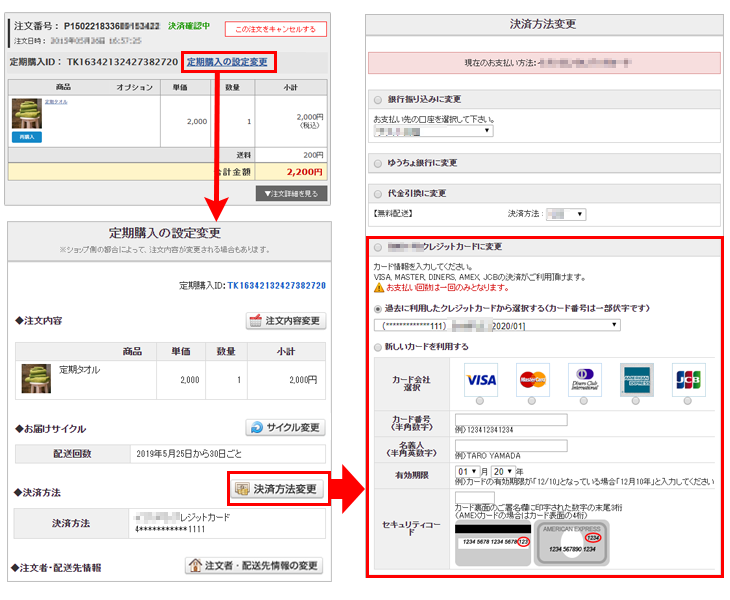Image resolution: width=730 pixels, height=600 pixels.
Task: Open the お支払い先の口座 bank account dropdown
Action: click(x=433, y=131)
